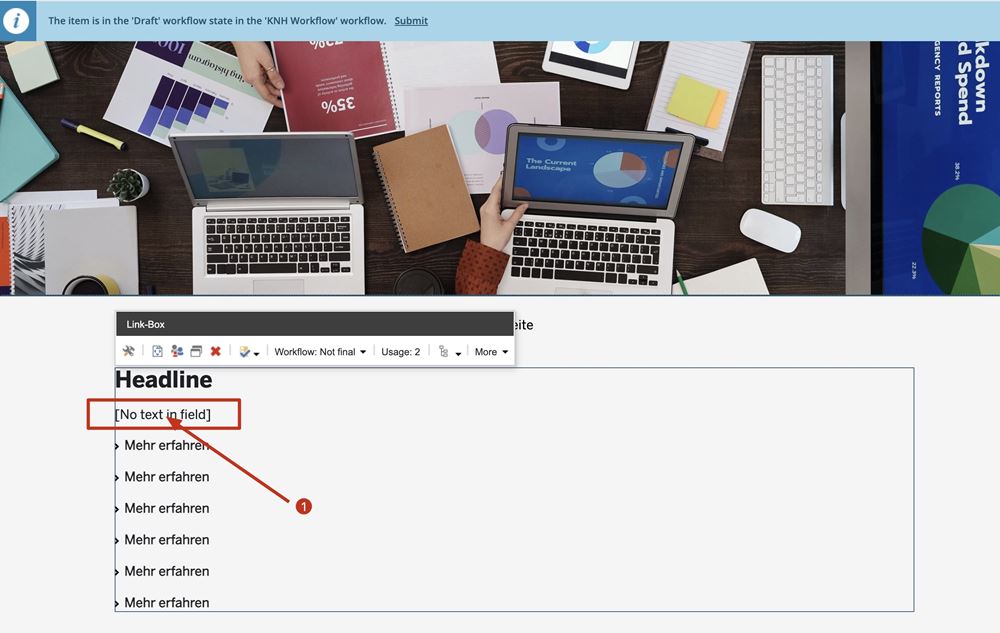Click the [No text in field] placeholder
1000x633 pixels.
164,414
